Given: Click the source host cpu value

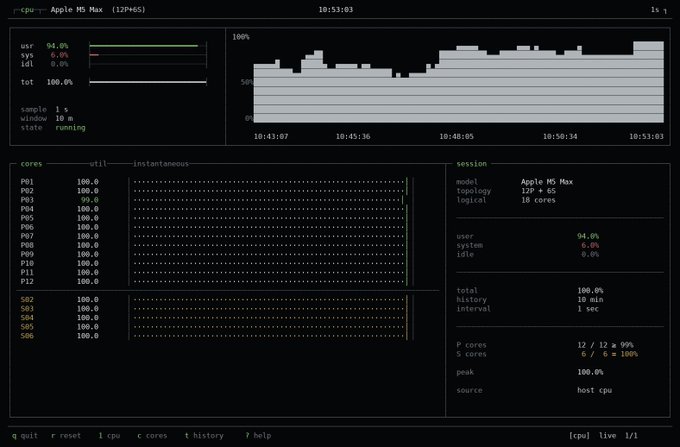Looking at the screenshot, I should [x=595, y=390].
